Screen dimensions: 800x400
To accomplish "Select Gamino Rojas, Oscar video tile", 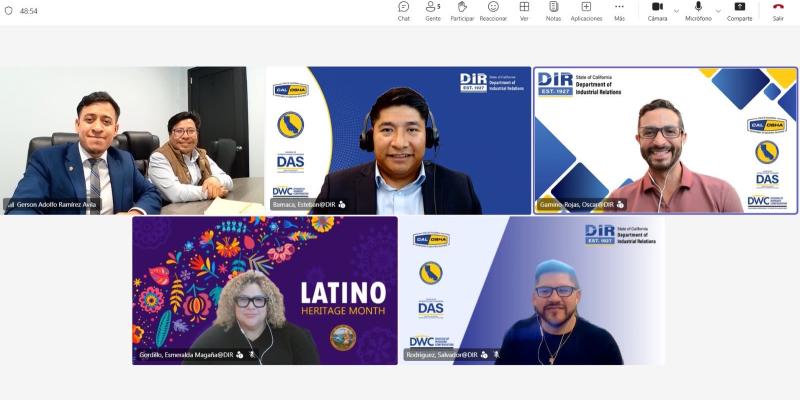I will [x=665, y=140].
